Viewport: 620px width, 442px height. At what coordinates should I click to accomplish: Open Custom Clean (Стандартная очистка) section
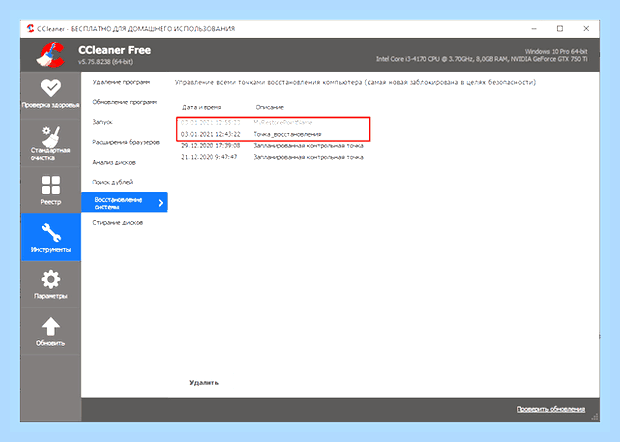coord(50,143)
